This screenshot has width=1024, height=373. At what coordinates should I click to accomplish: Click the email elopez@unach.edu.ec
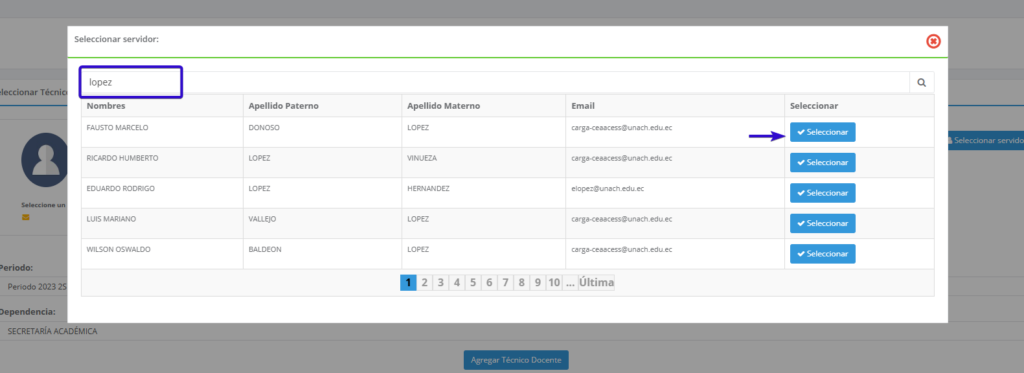click(607, 189)
